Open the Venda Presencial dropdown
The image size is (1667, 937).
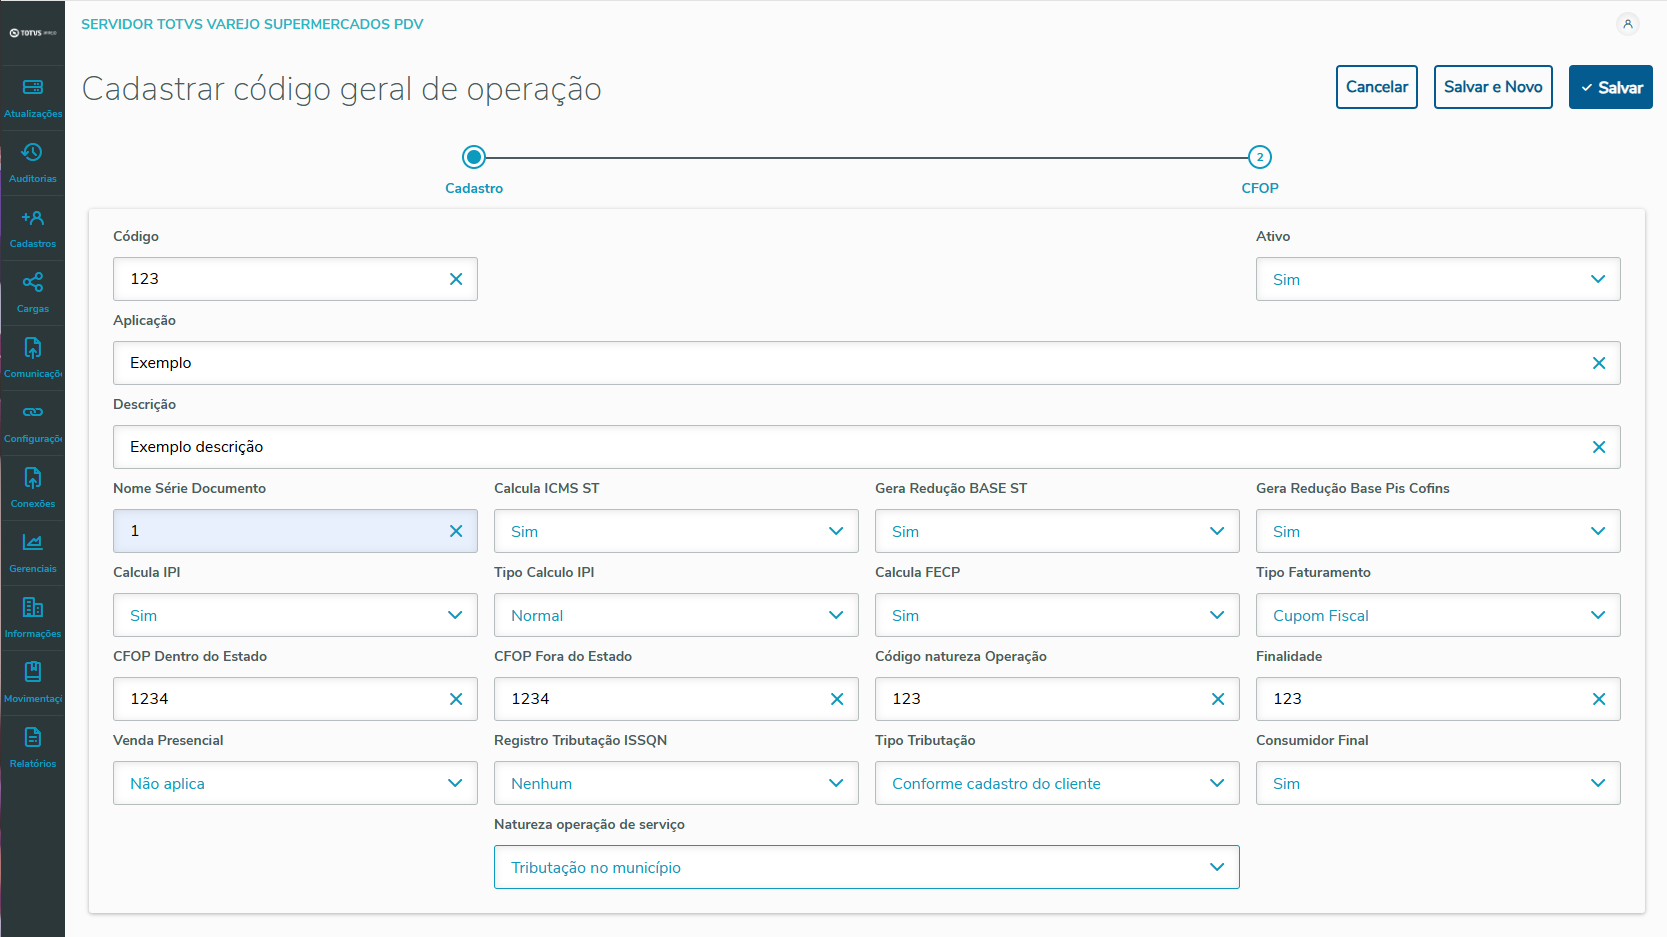pyautogui.click(x=295, y=783)
